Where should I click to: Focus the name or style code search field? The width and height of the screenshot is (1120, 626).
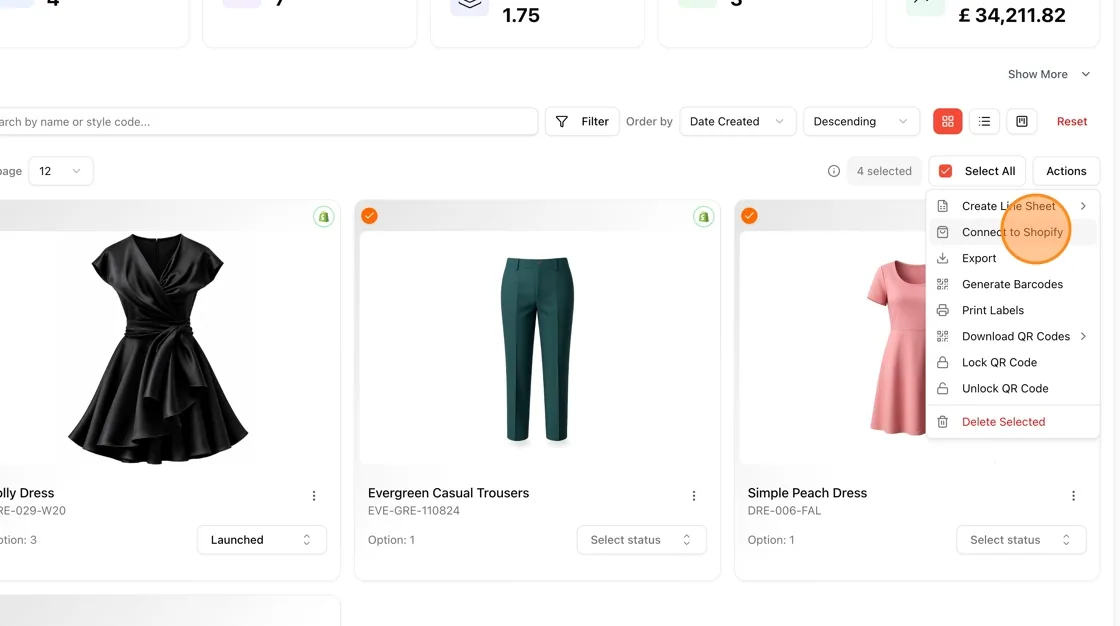(268, 121)
